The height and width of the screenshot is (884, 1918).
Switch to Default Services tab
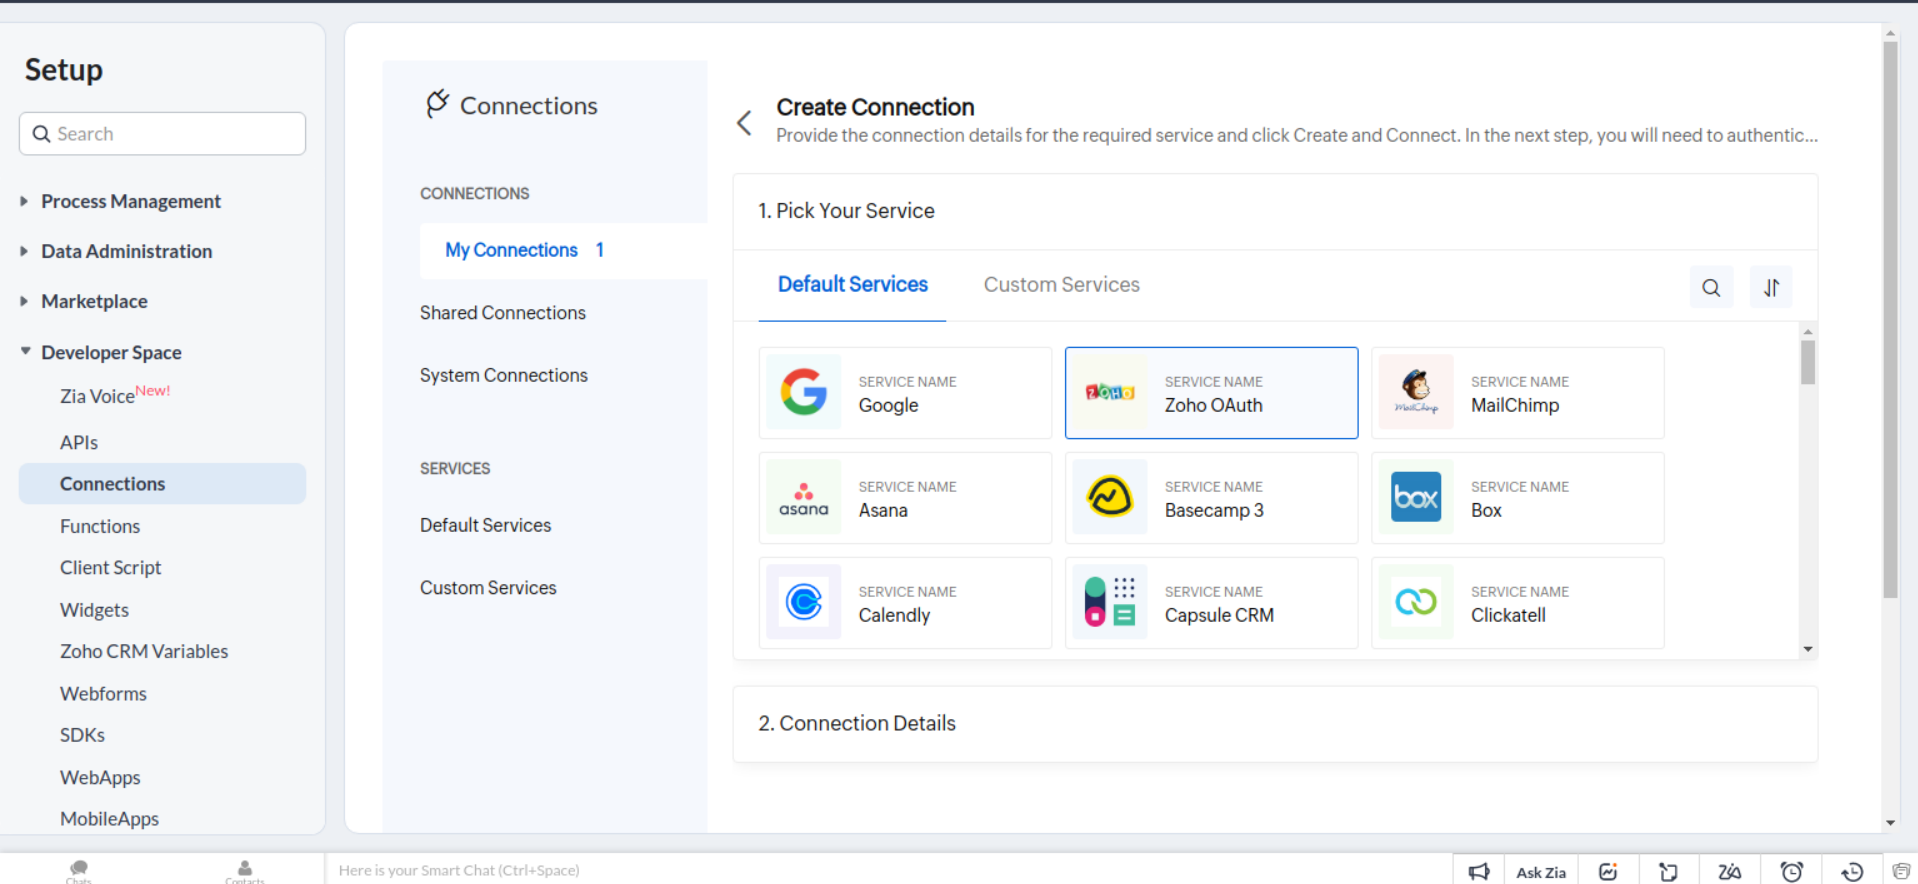[852, 285]
